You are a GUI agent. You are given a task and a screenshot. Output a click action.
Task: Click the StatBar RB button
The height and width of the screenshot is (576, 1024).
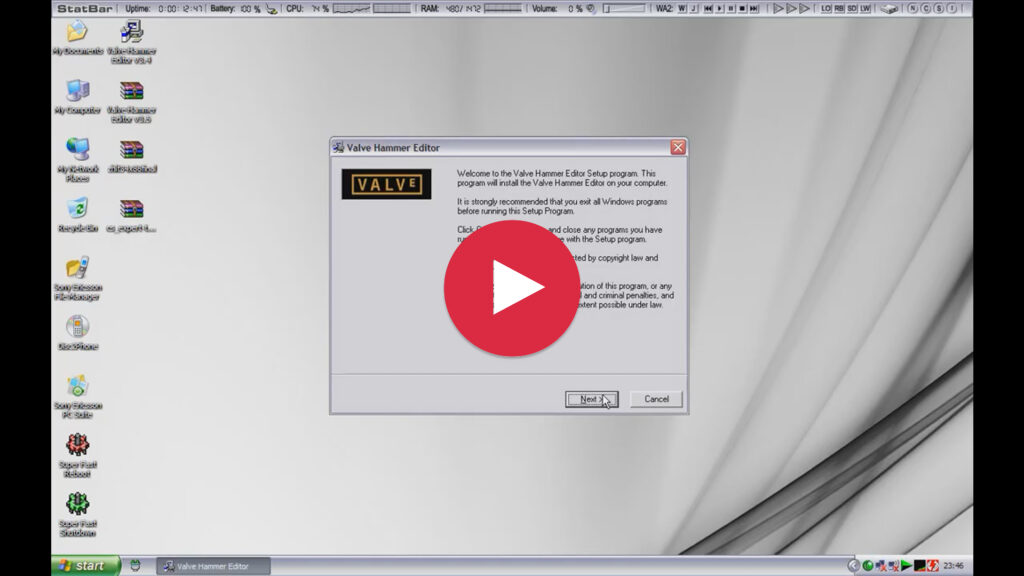coord(839,8)
